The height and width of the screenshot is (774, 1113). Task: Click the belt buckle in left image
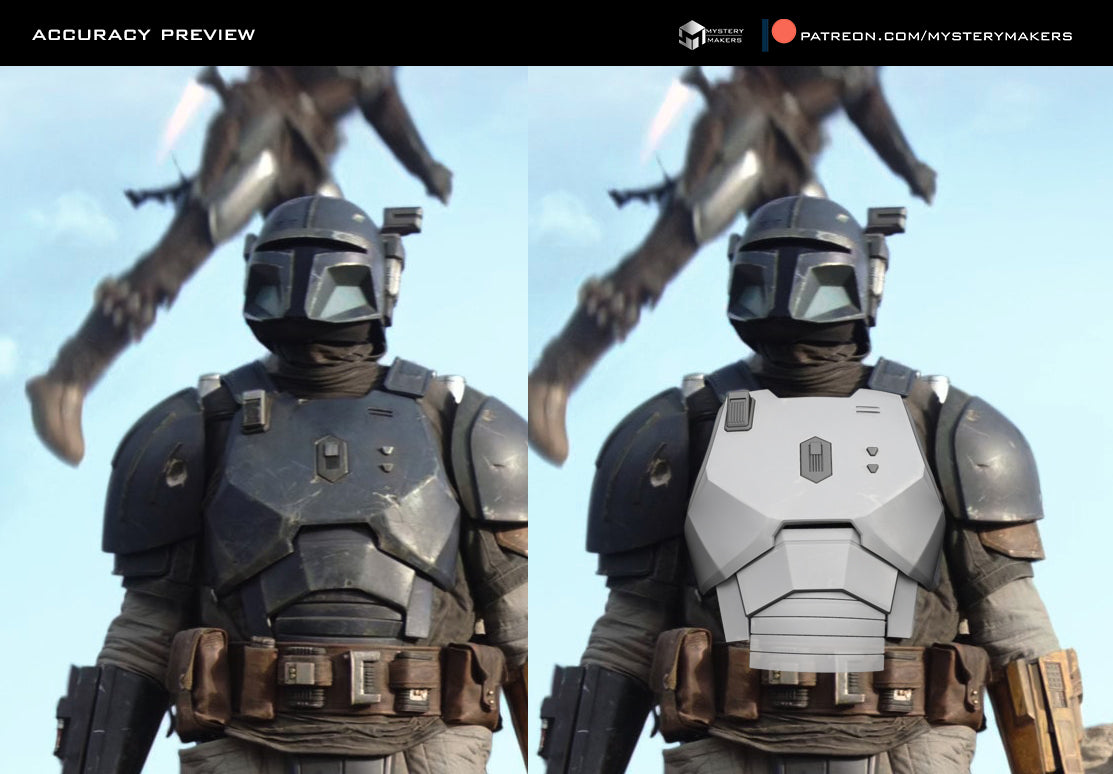pos(365,677)
